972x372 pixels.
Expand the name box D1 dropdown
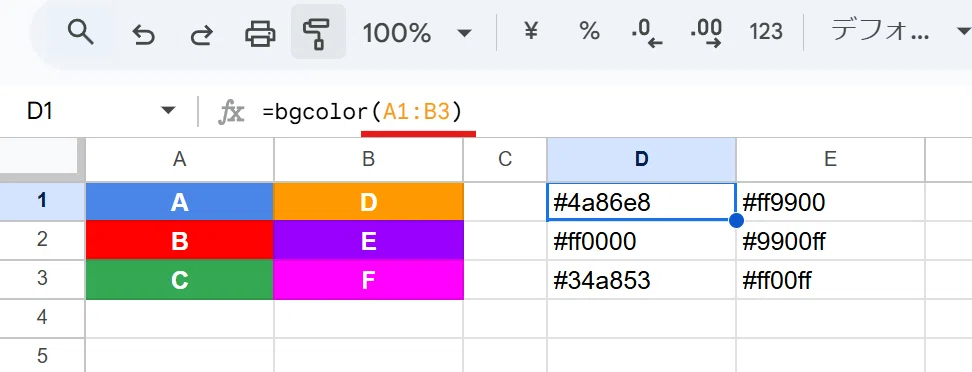[167, 111]
